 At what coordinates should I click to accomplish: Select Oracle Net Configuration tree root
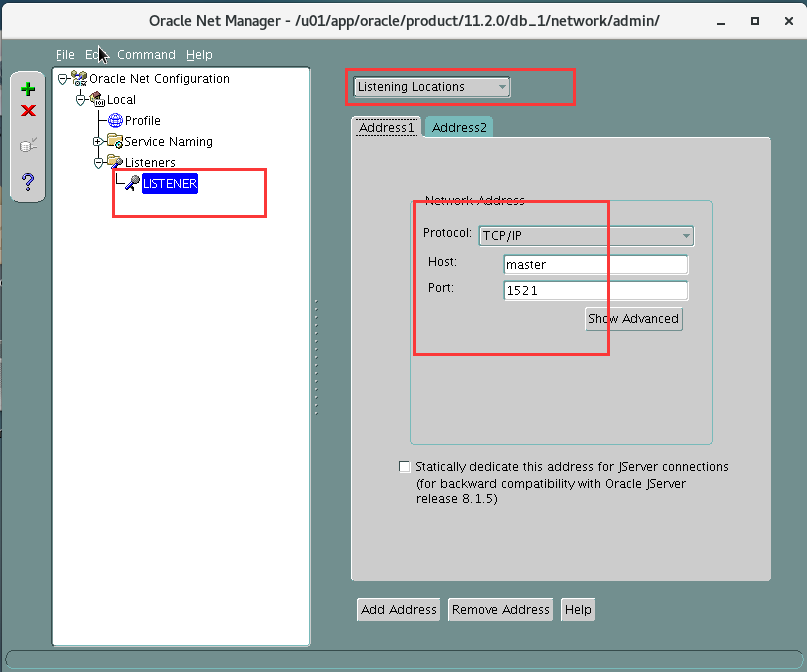click(159, 79)
